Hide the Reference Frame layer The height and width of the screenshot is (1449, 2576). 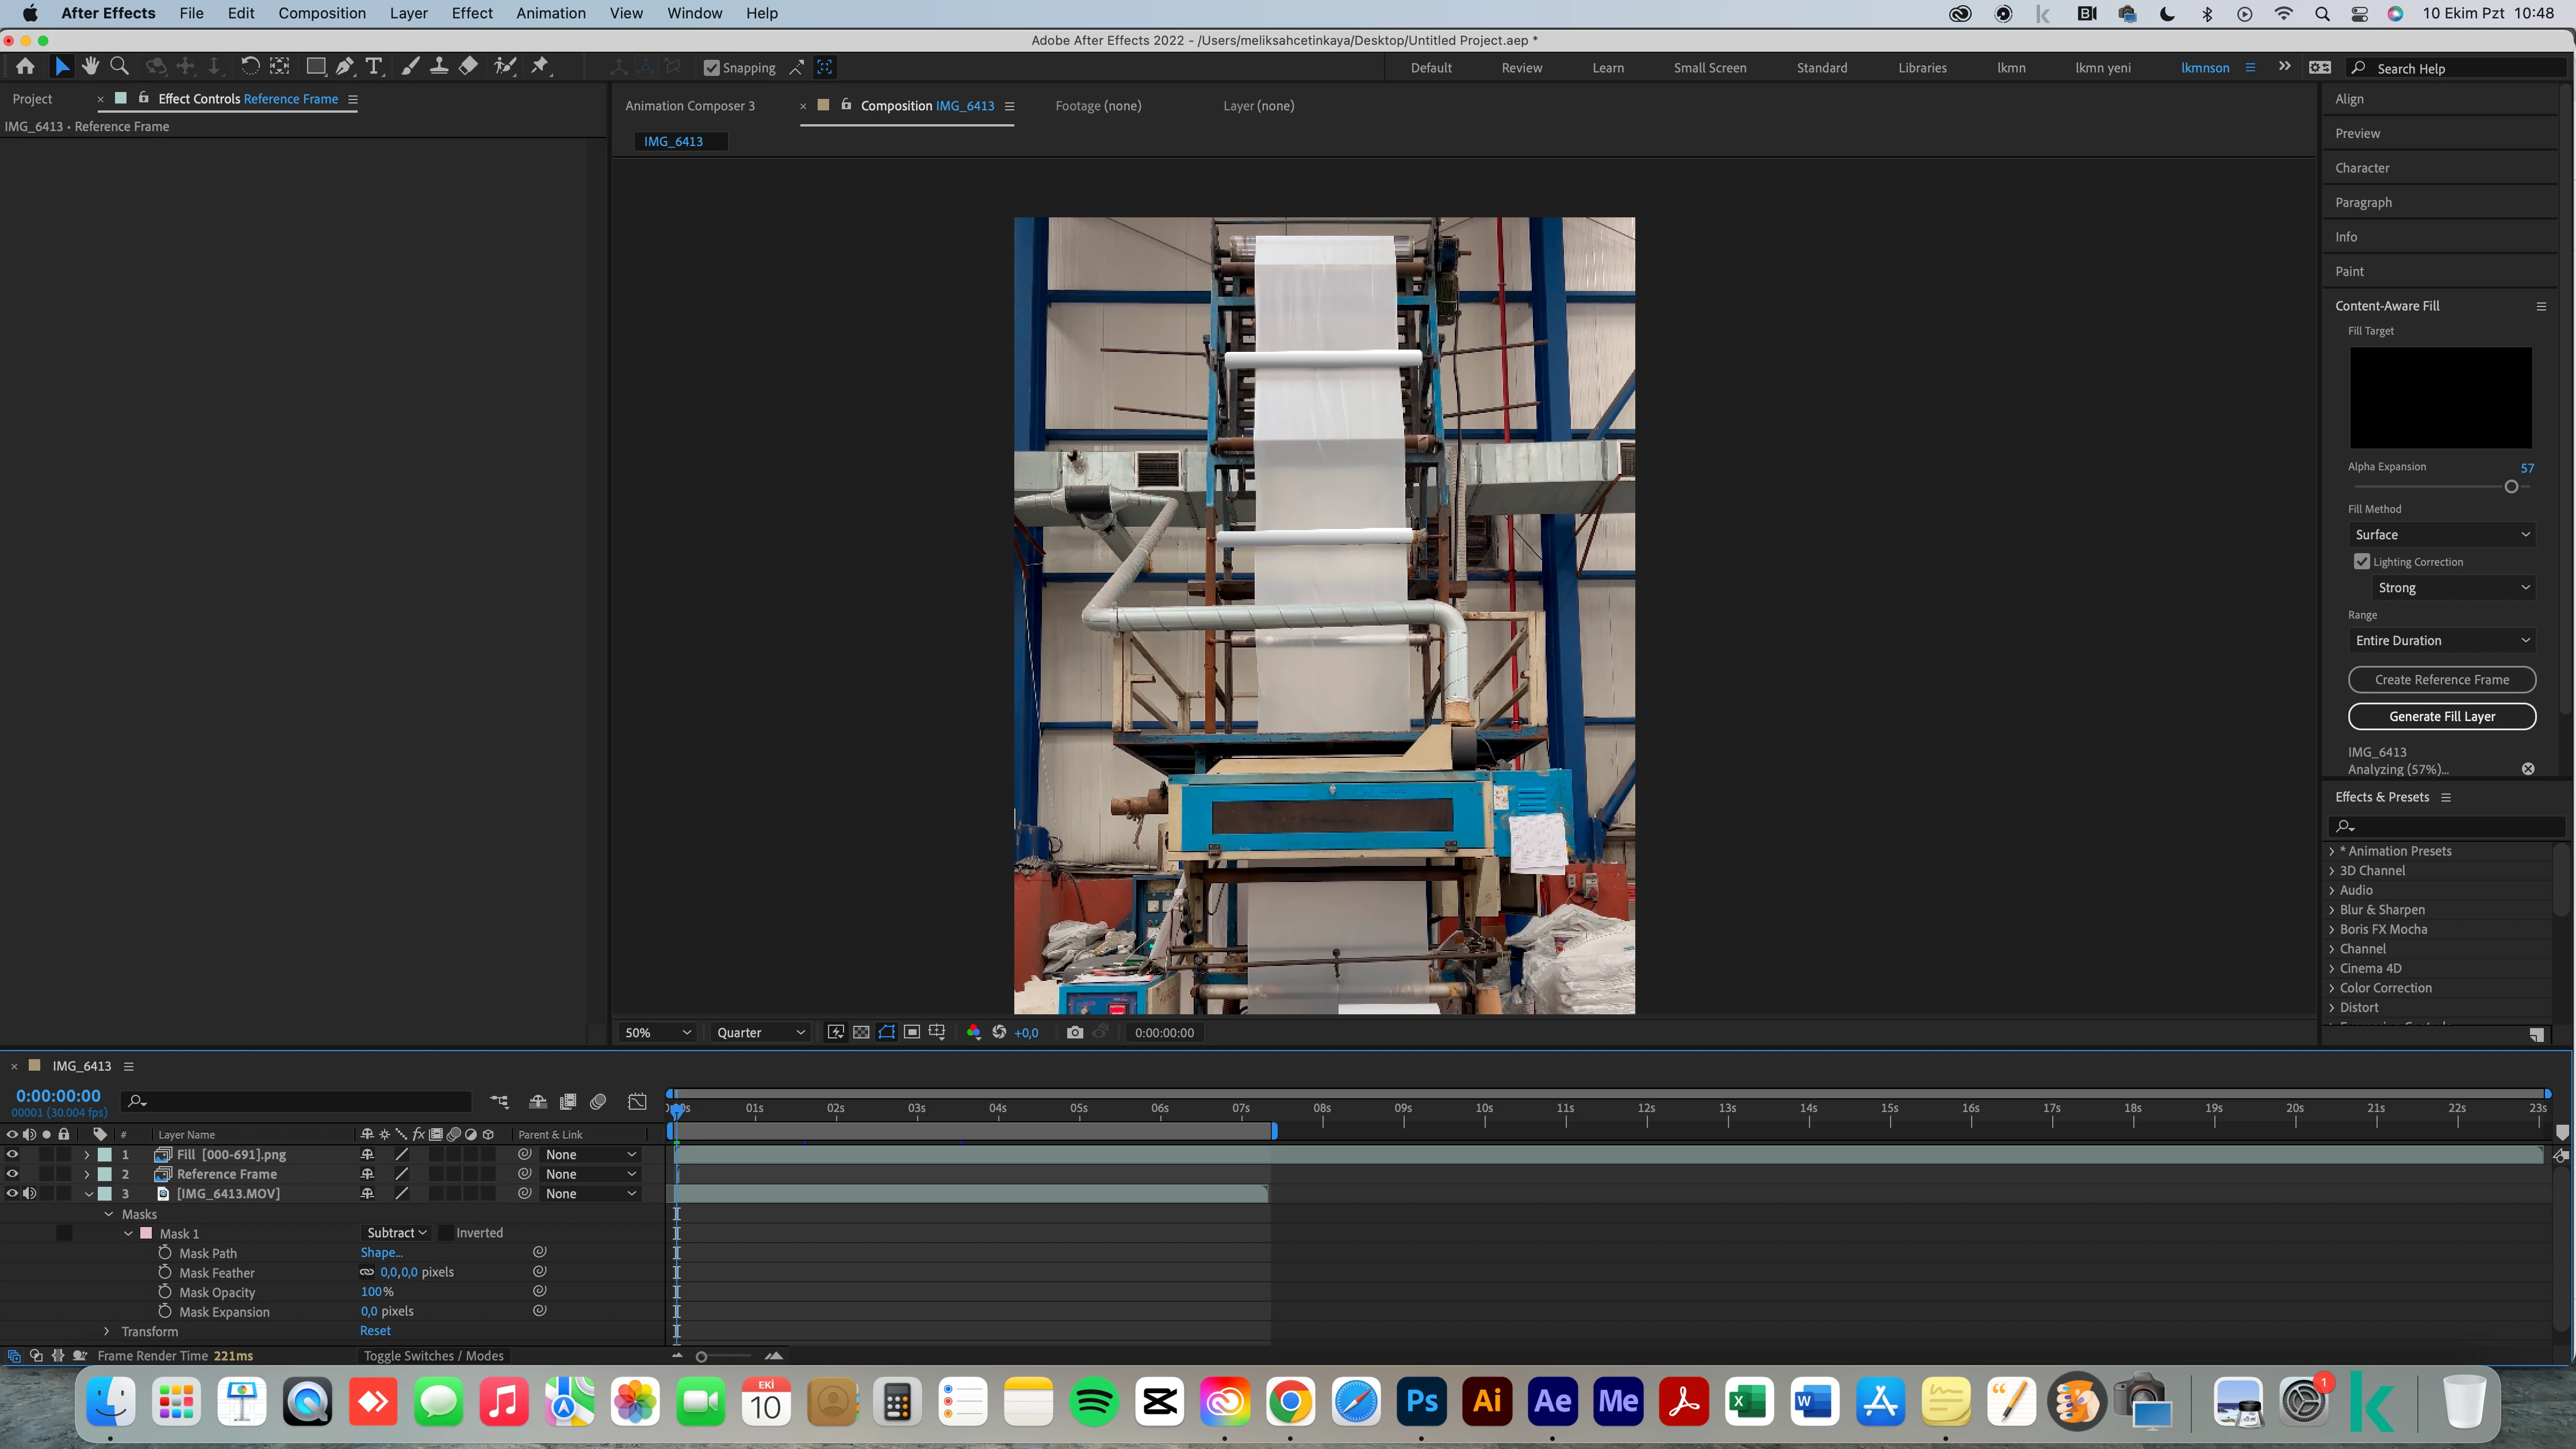point(12,1174)
